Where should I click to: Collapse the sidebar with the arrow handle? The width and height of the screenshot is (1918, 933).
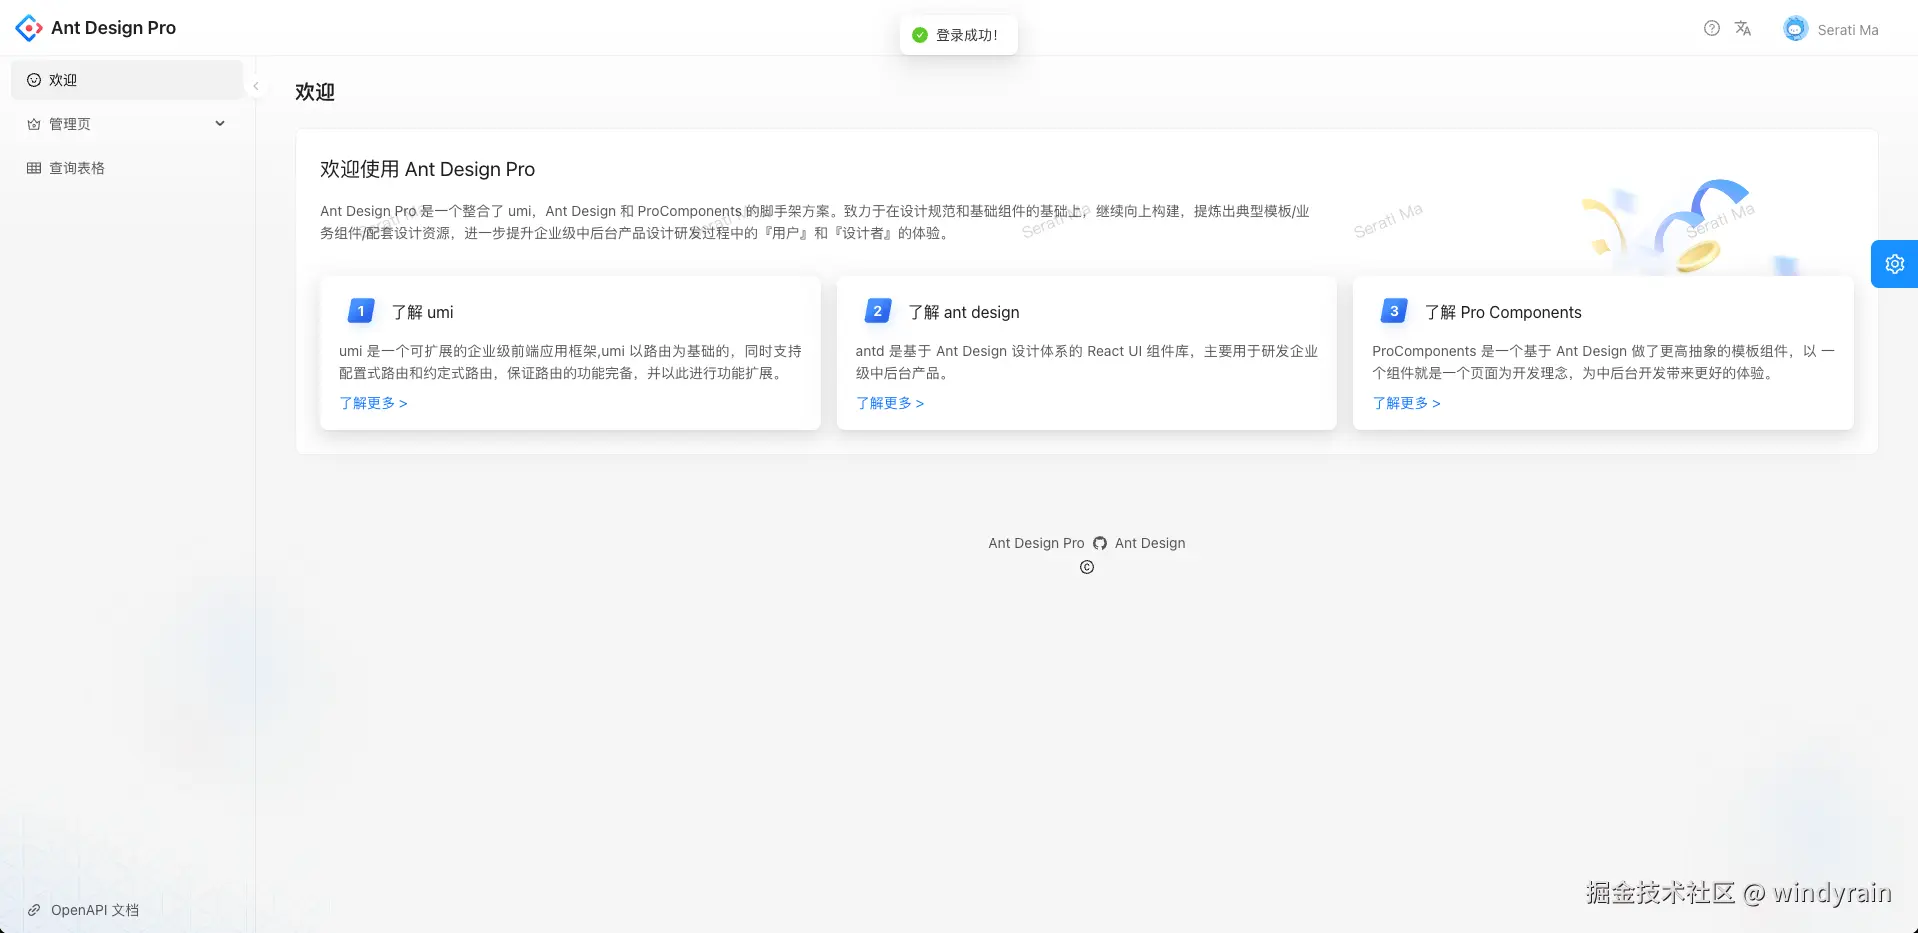(256, 86)
